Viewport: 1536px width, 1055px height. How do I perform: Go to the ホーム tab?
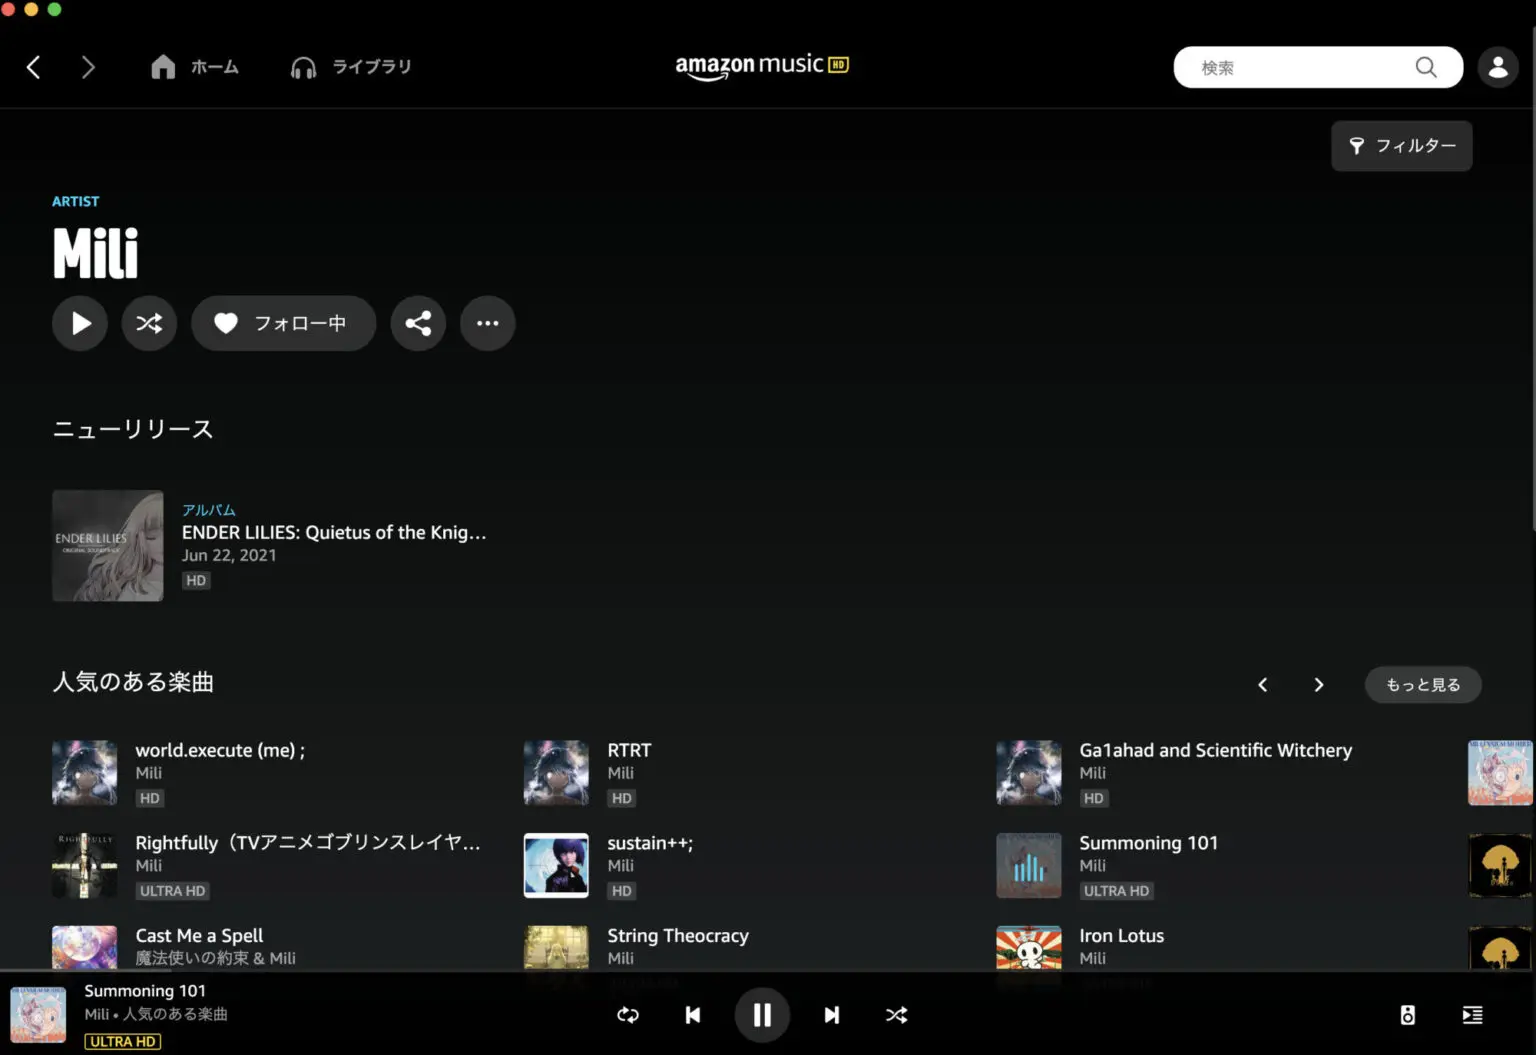click(195, 67)
